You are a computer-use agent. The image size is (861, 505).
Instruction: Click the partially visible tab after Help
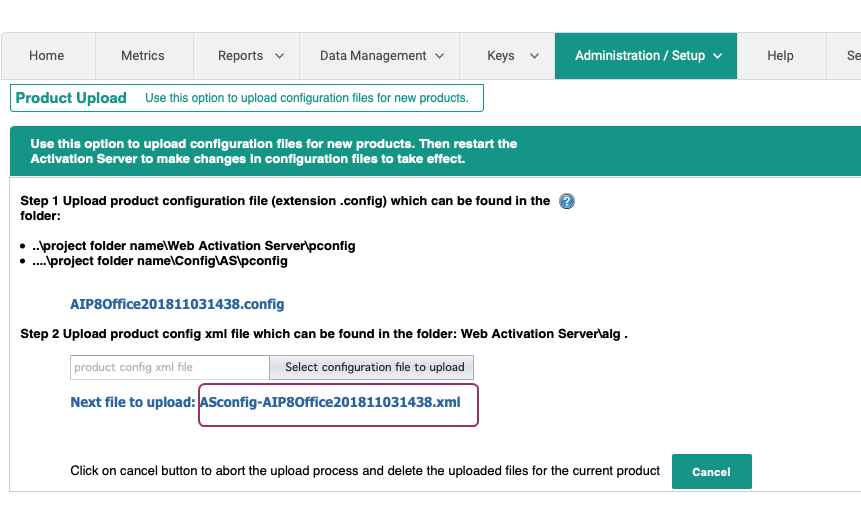tap(848, 56)
